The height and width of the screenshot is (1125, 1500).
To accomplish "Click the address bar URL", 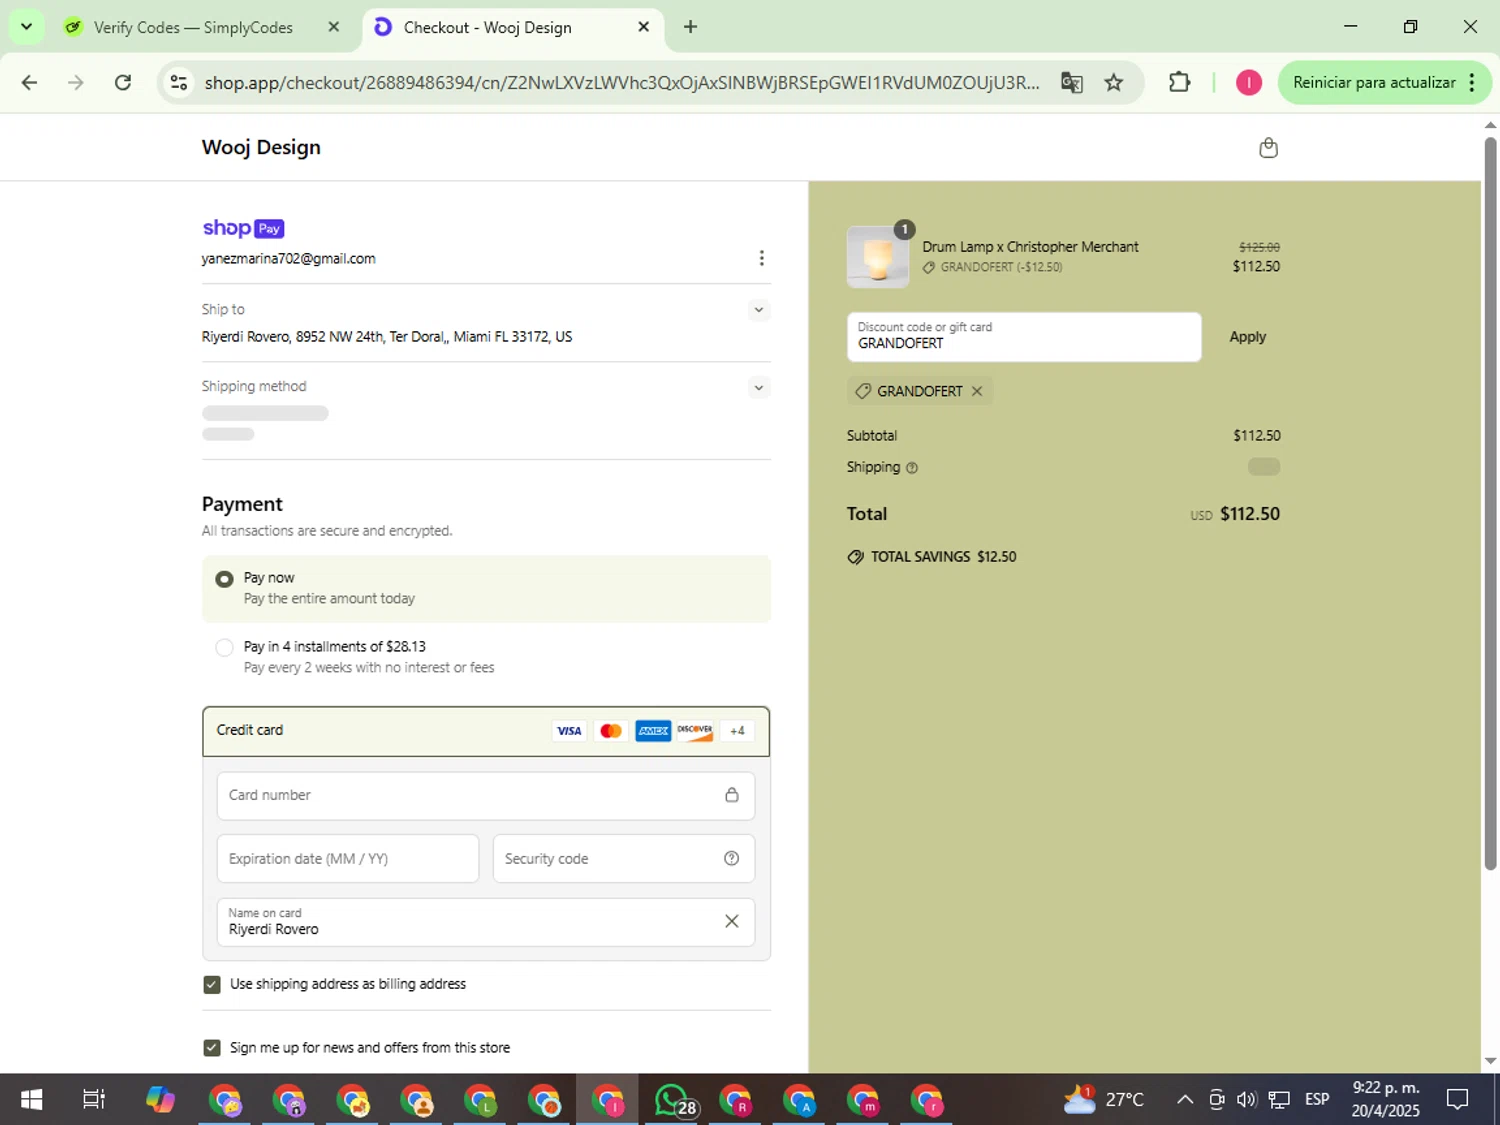I will [x=622, y=83].
